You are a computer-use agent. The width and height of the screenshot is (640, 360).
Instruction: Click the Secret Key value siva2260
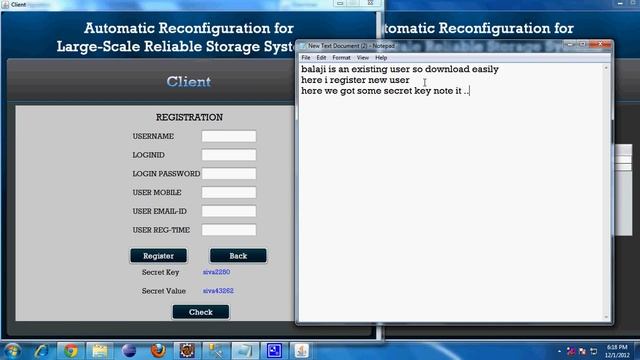tap(216, 272)
